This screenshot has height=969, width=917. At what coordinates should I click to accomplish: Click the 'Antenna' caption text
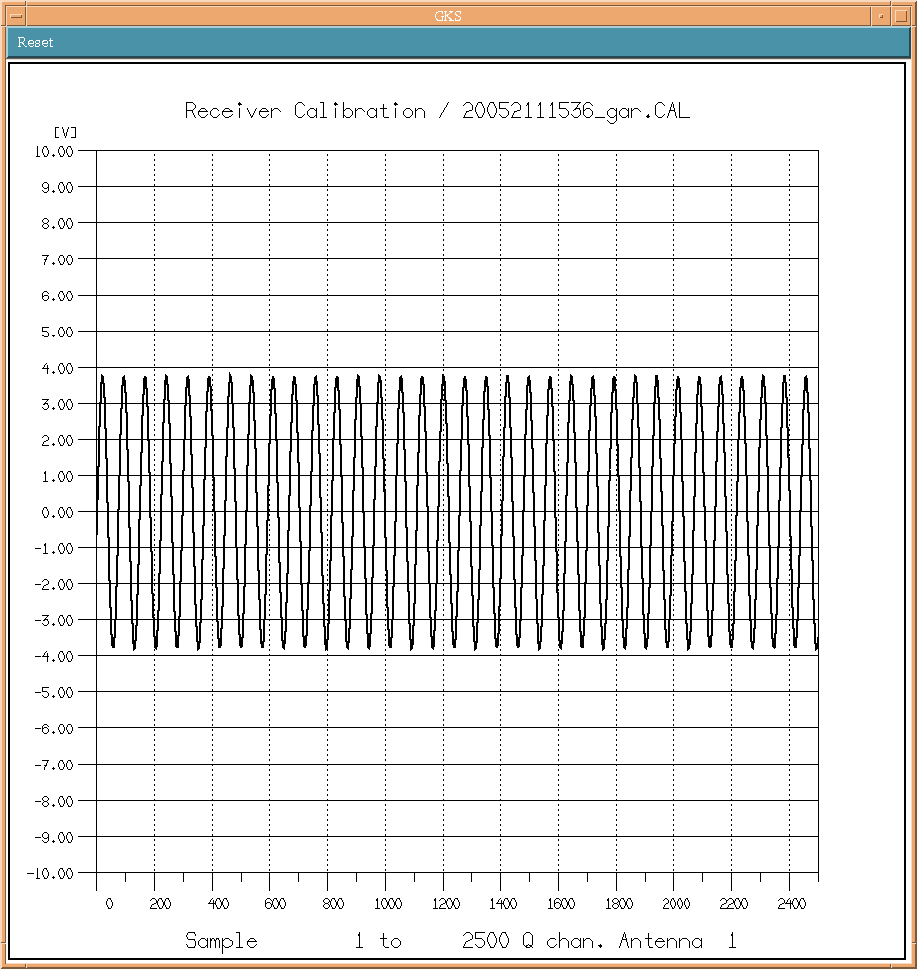[x=661, y=941]
